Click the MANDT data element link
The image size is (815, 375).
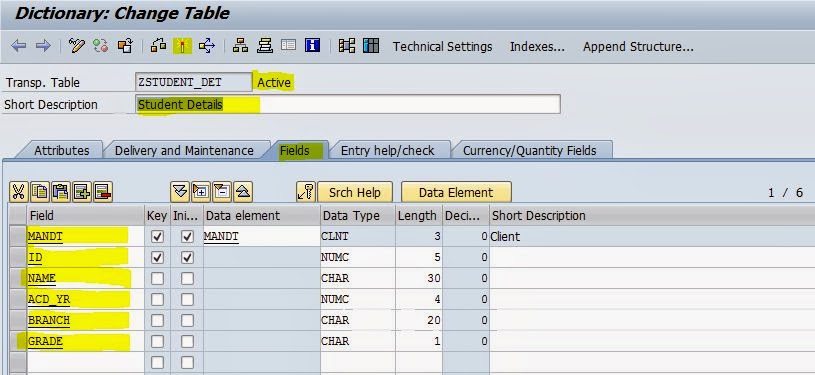pos(221,237)
